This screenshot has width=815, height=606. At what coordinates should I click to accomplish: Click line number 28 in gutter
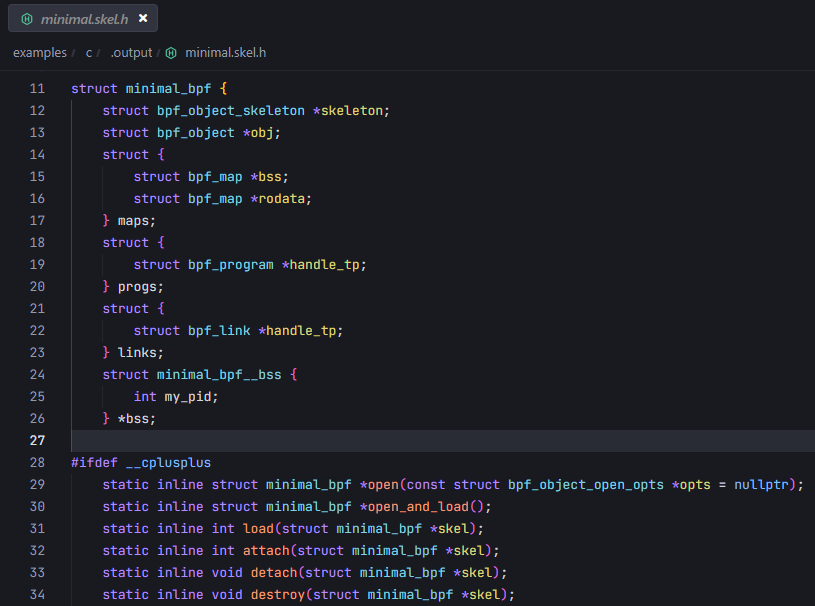tap(37, 463)
